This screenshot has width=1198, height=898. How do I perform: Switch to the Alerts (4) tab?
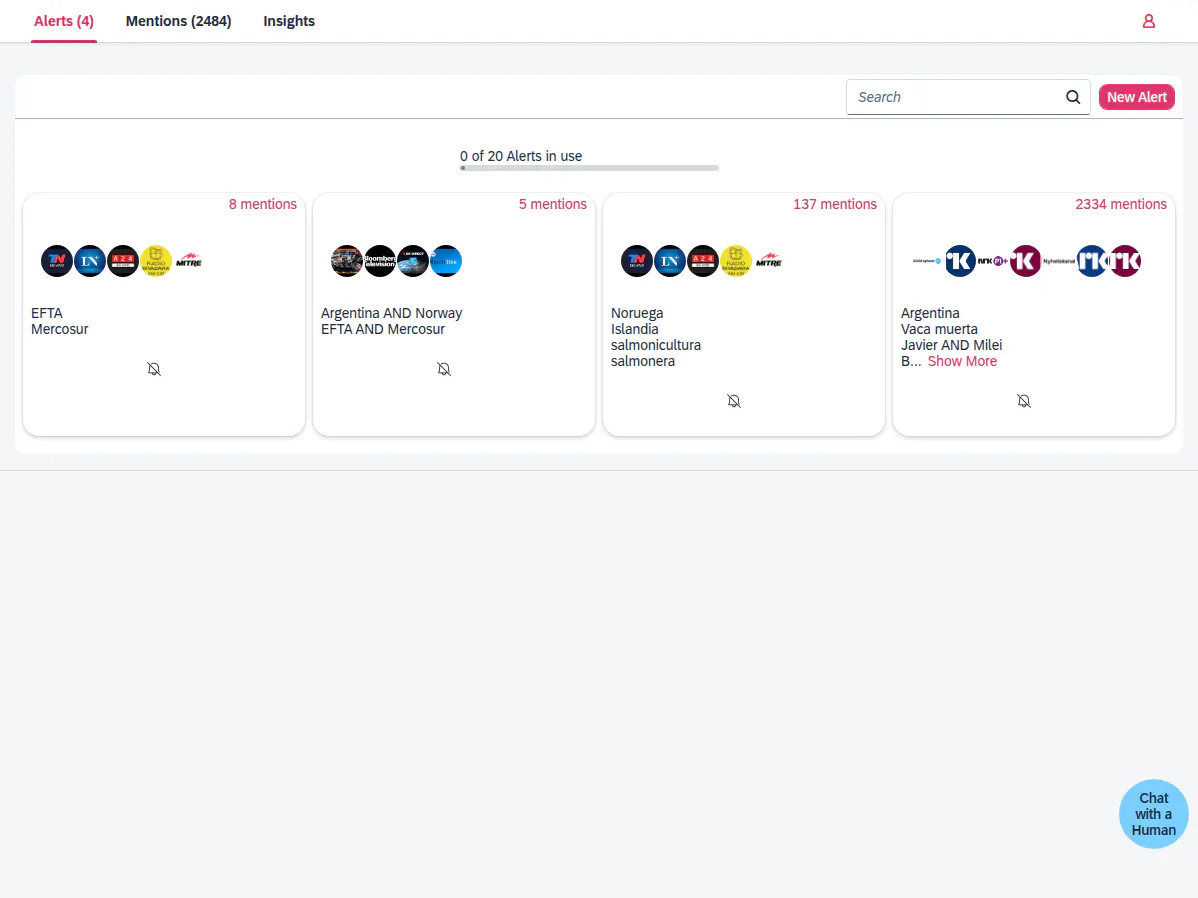point(63,21)
